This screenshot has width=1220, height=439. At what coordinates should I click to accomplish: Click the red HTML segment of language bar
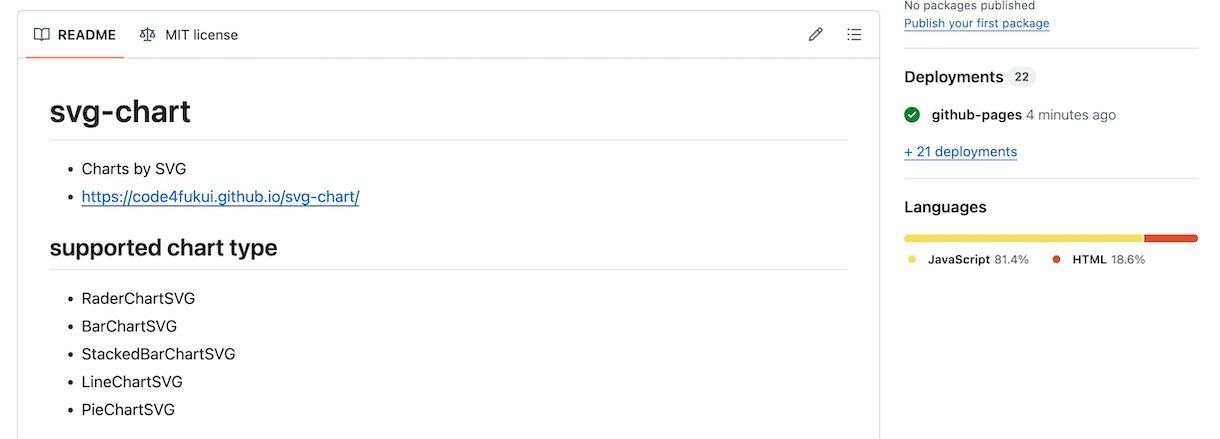click(x=1171, y=238)
